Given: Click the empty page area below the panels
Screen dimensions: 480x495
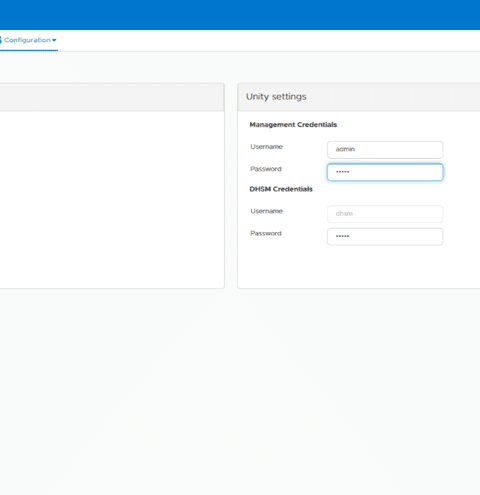Looking at the screenshot, I should (x=240, y=392).
